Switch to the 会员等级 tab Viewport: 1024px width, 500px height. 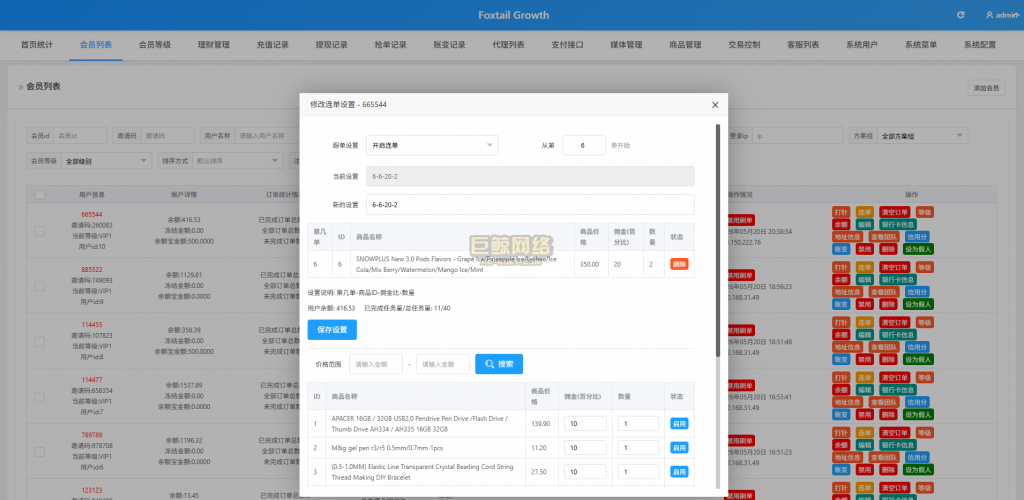[155, 45]
